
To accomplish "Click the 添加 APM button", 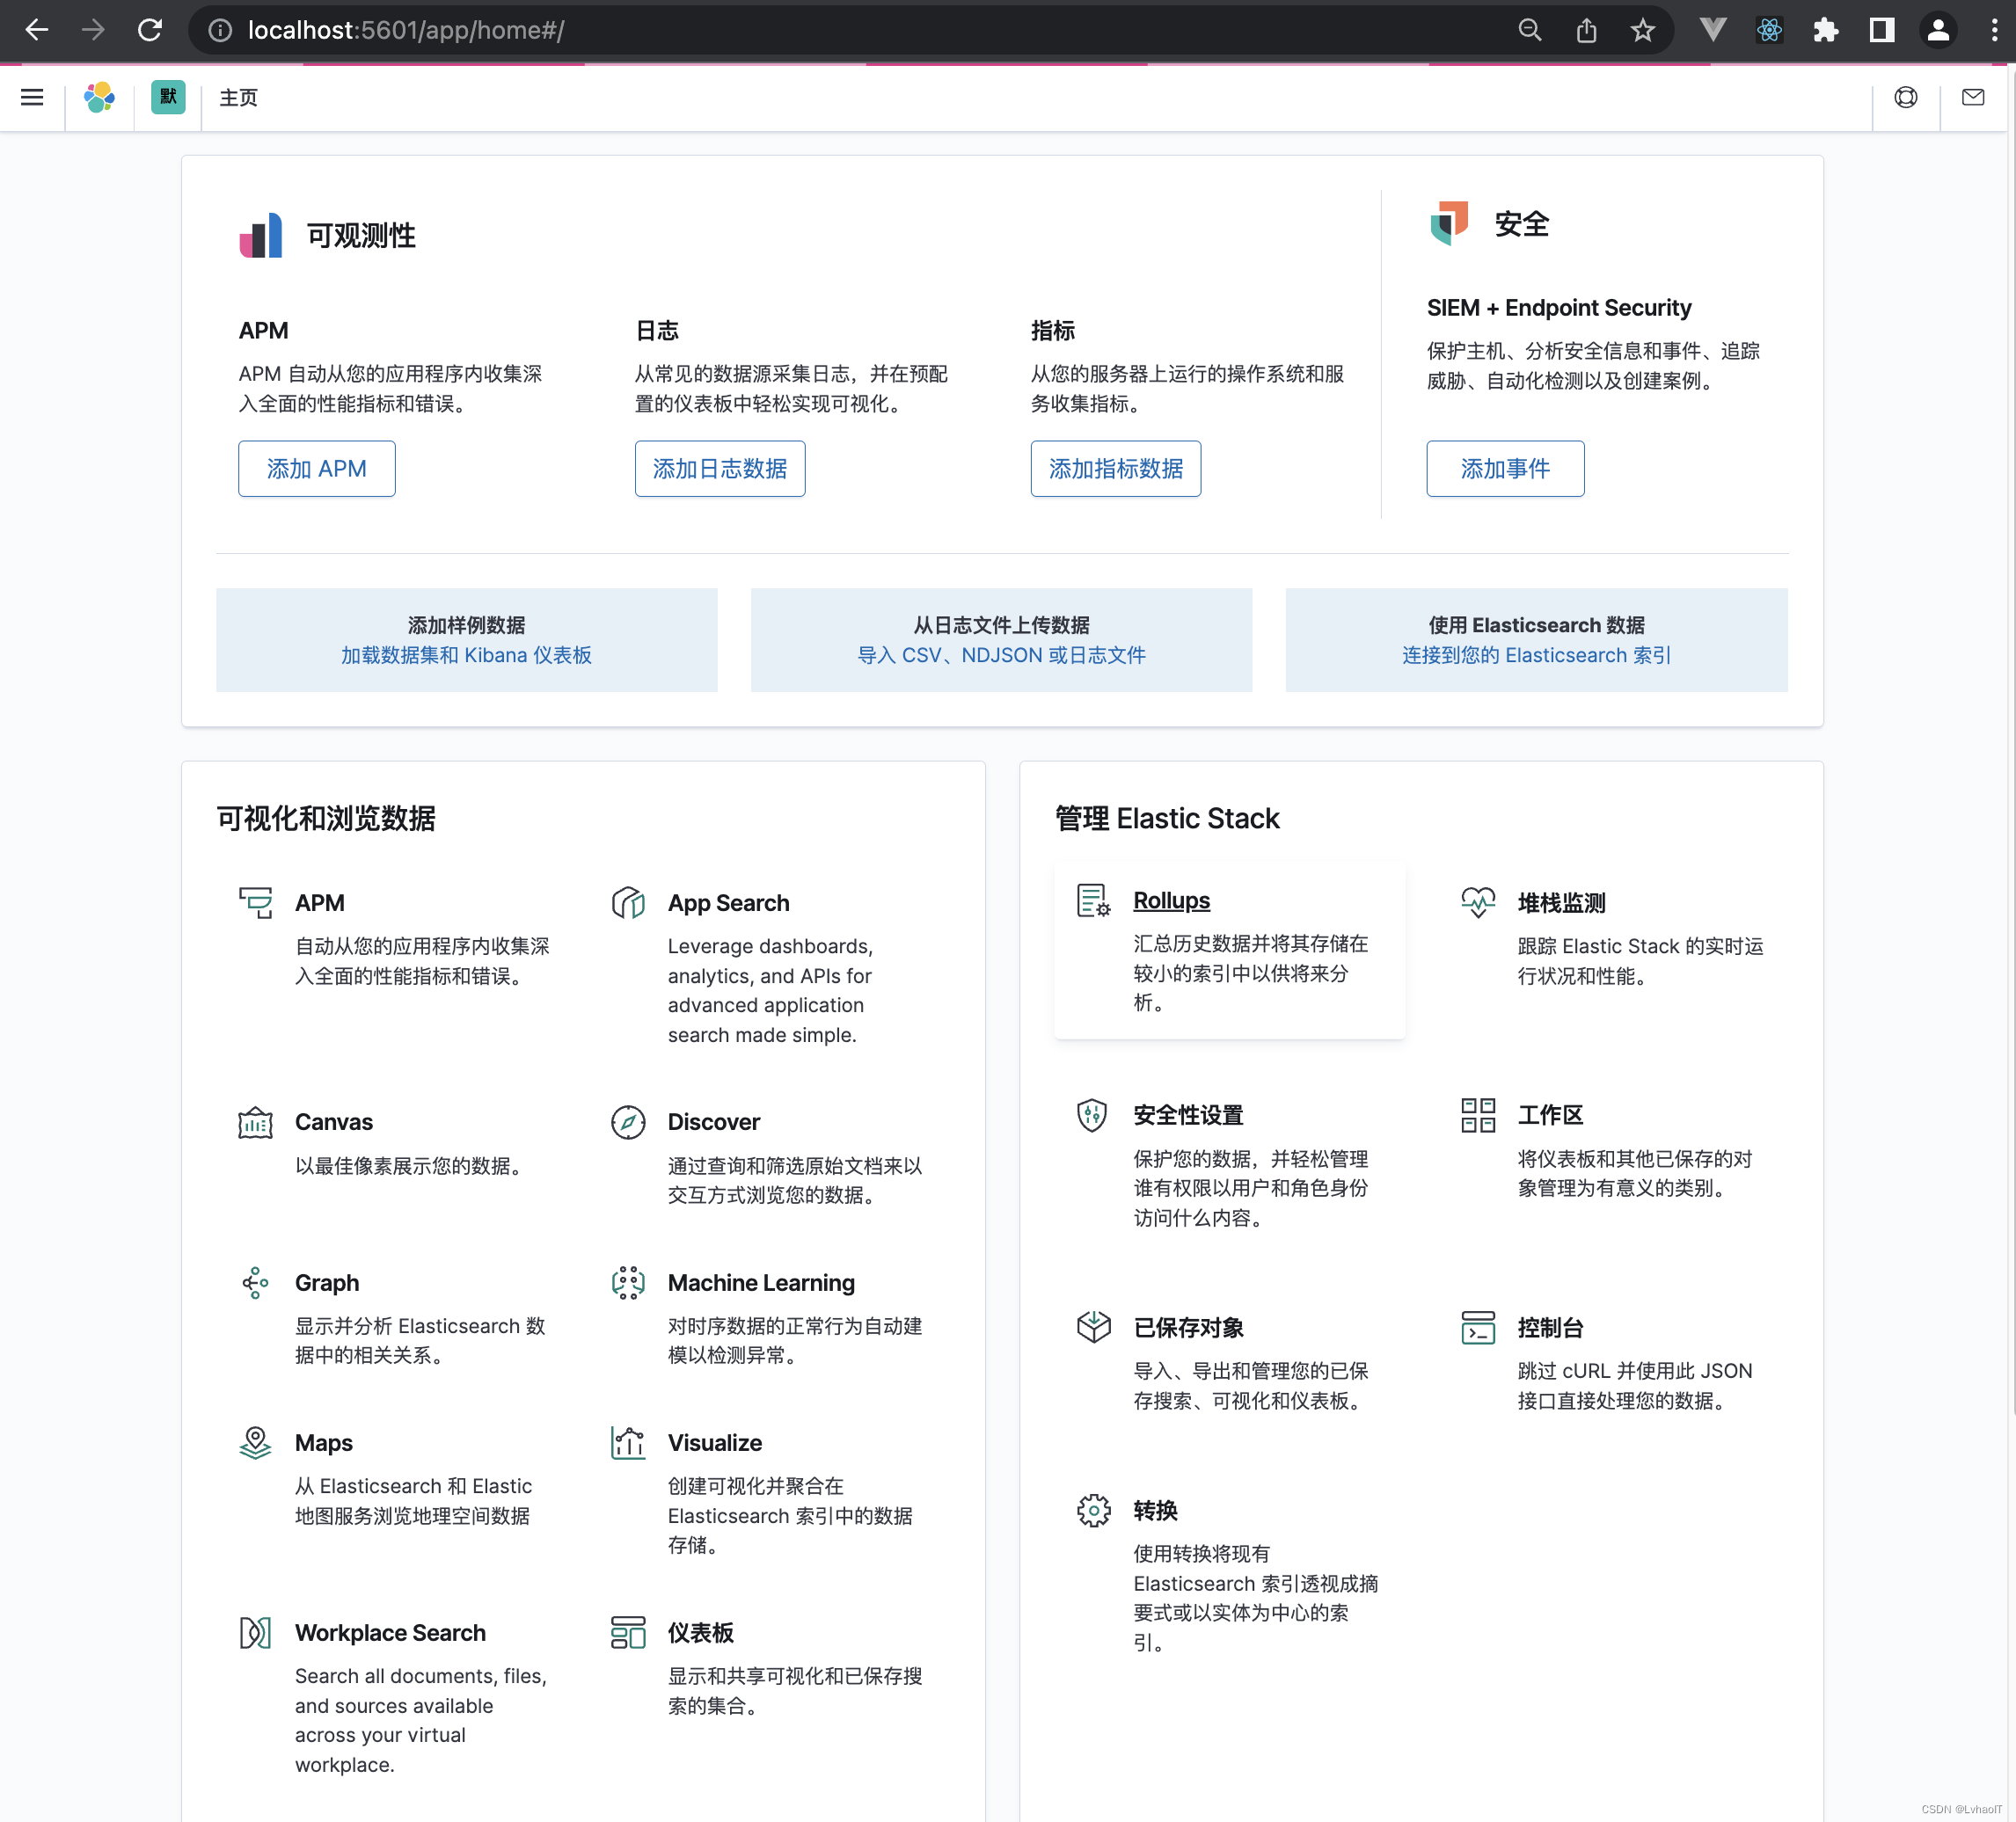I will click(317, 468).
